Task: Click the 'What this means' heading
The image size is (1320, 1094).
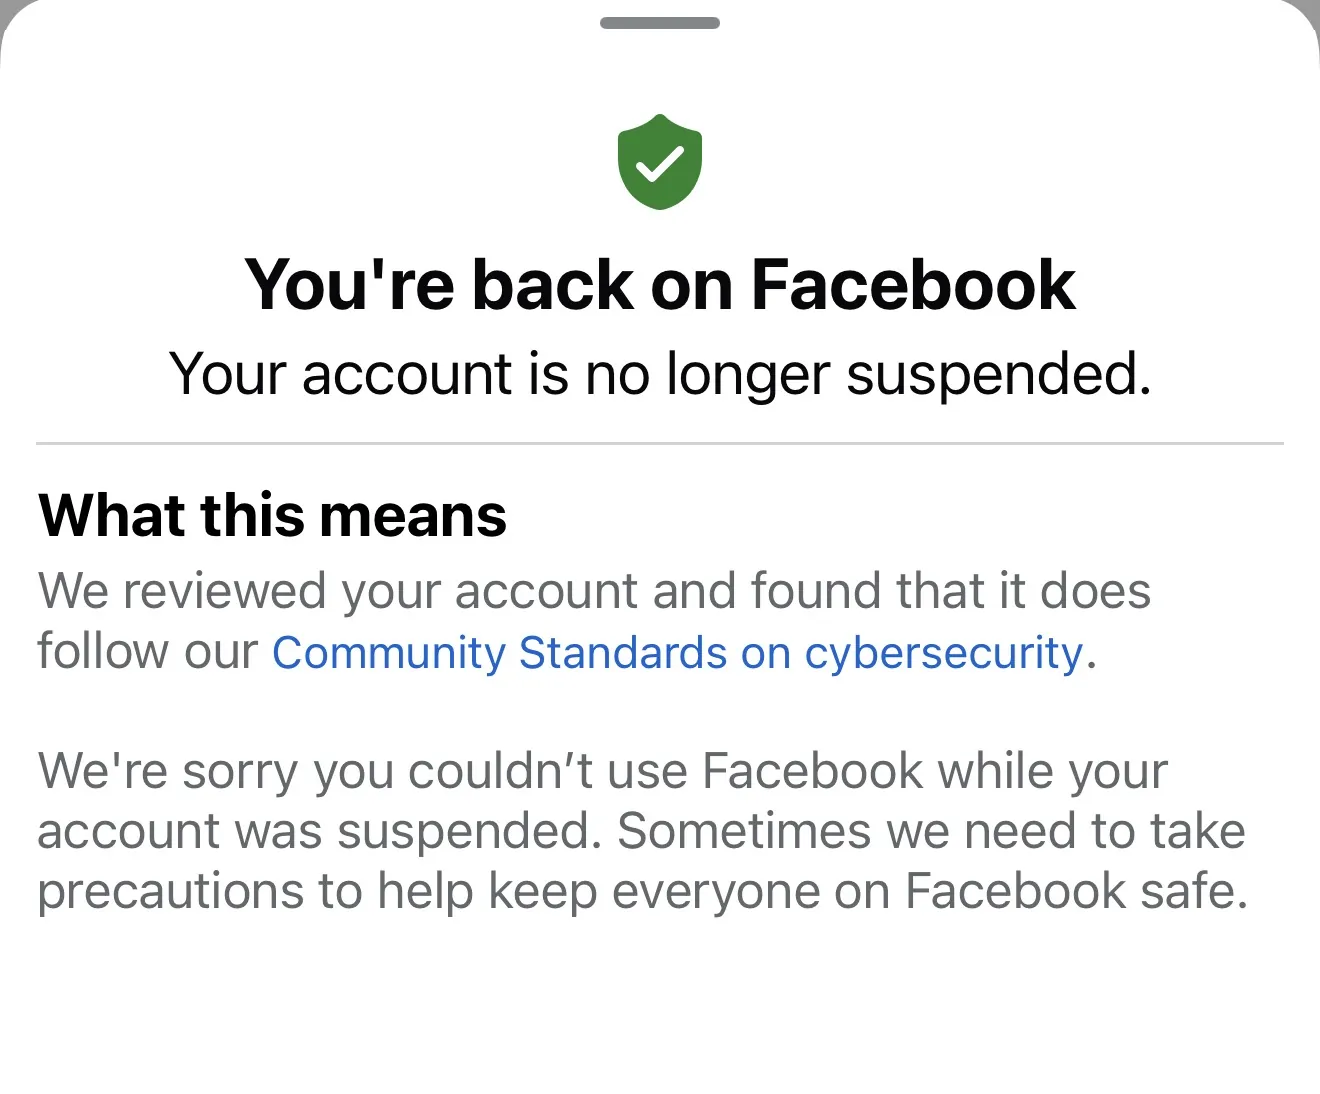Action: pos(272,516)
